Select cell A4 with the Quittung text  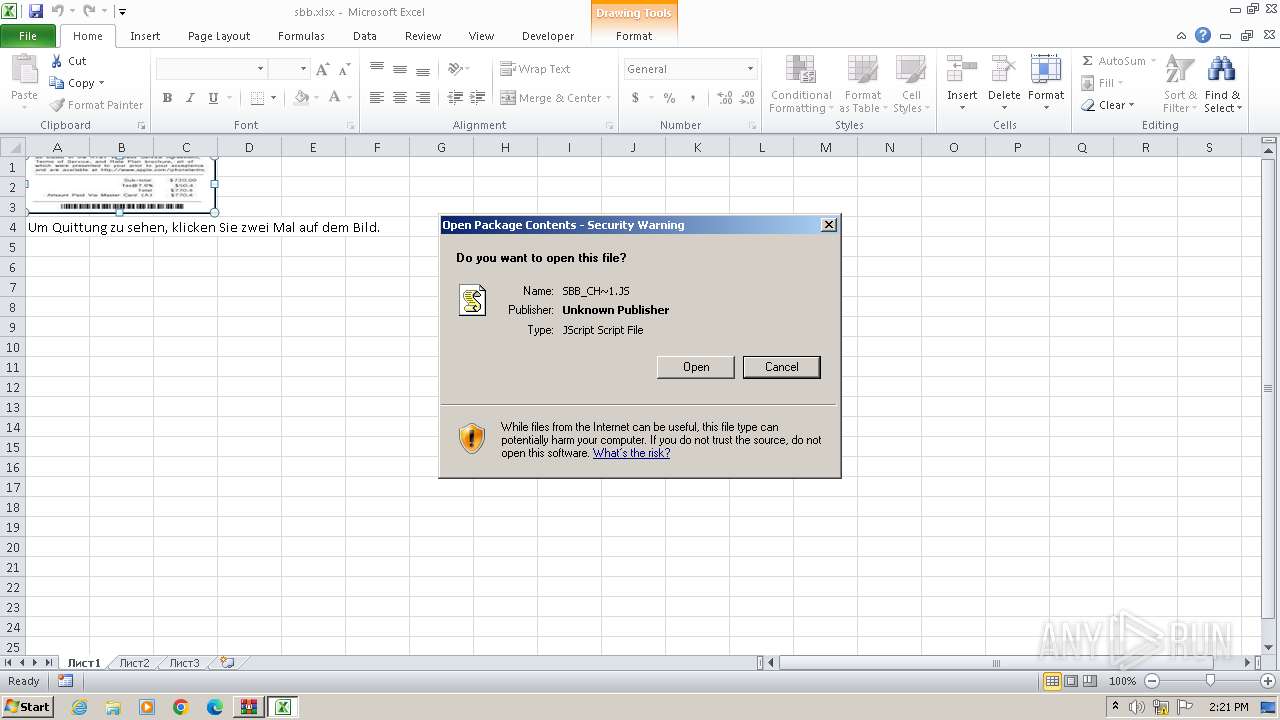(x=57, y=227)
